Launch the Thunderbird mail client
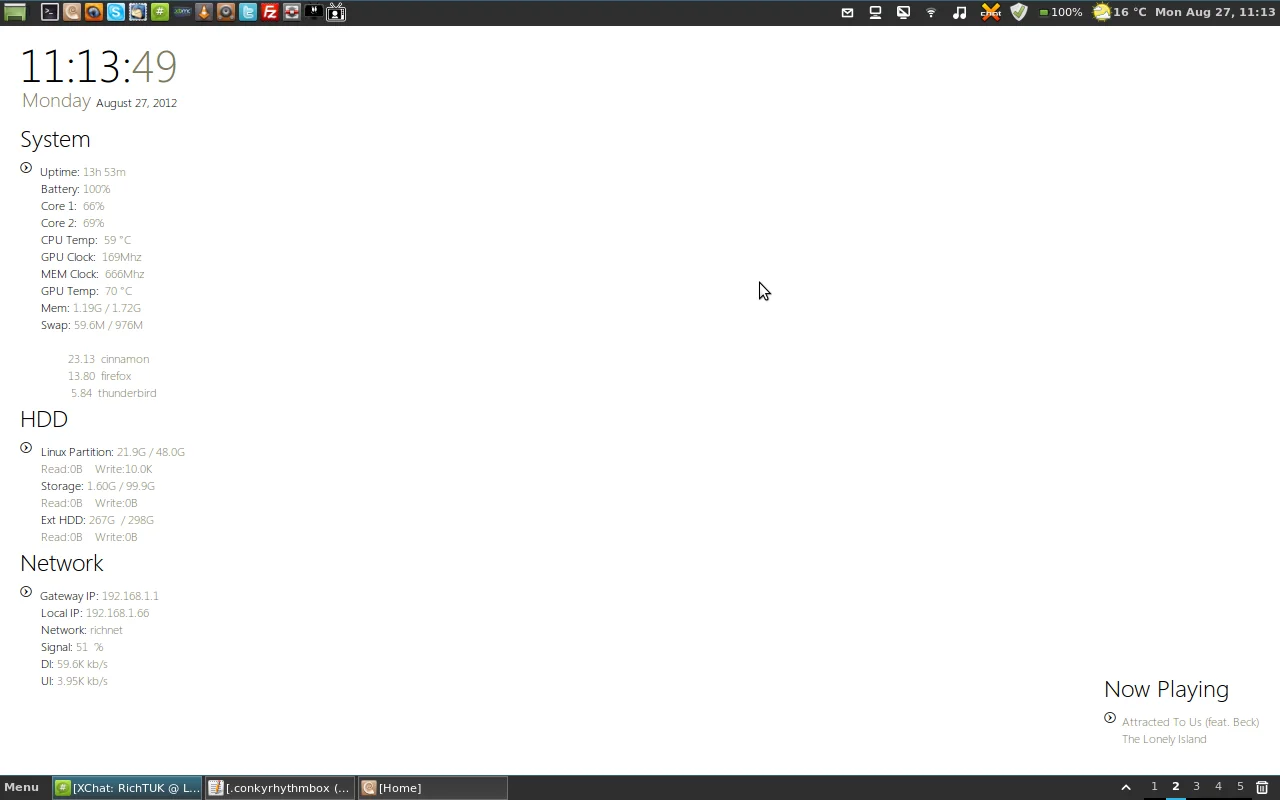1280x800 pixels. [x=137, y=12]
